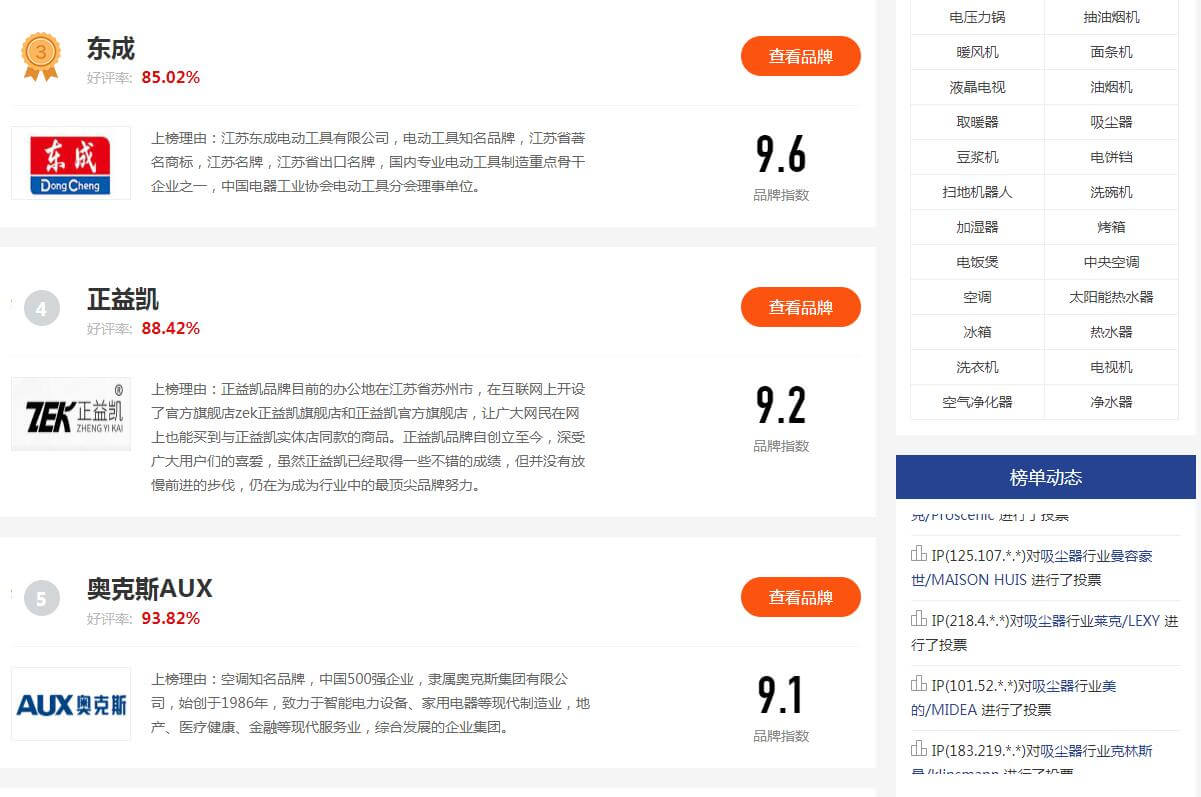Click the 东成 上榜理由 description text
This screenshot has height=797, width=1201.
coord(369,162)
